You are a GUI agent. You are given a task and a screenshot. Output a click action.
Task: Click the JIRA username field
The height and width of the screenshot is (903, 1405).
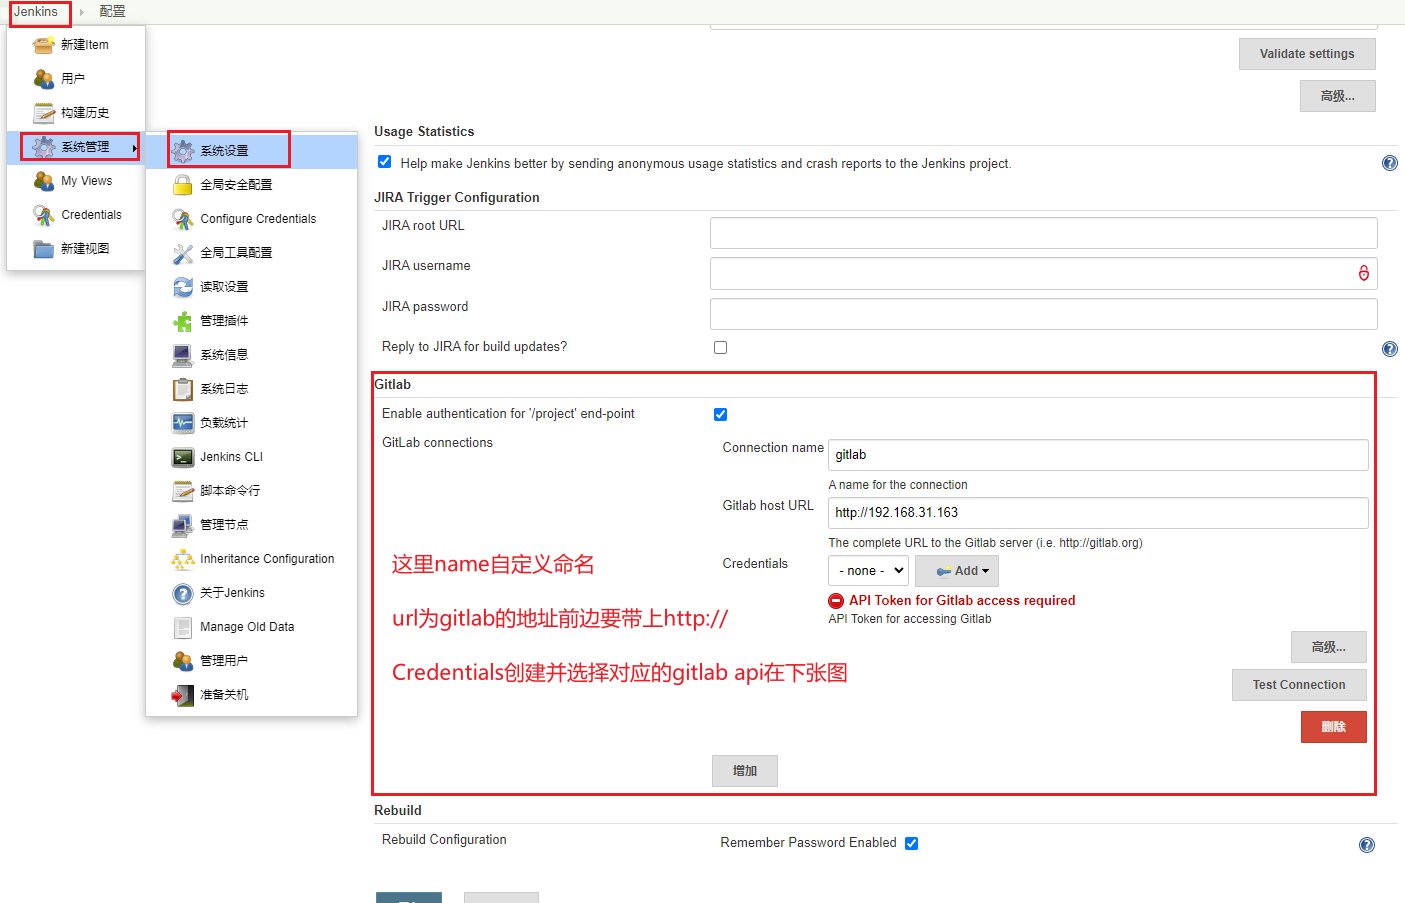[1044, 273]
